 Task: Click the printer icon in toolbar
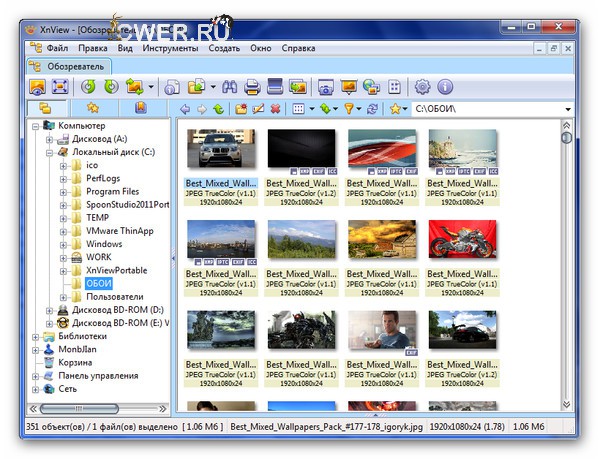tap(252, 87)
